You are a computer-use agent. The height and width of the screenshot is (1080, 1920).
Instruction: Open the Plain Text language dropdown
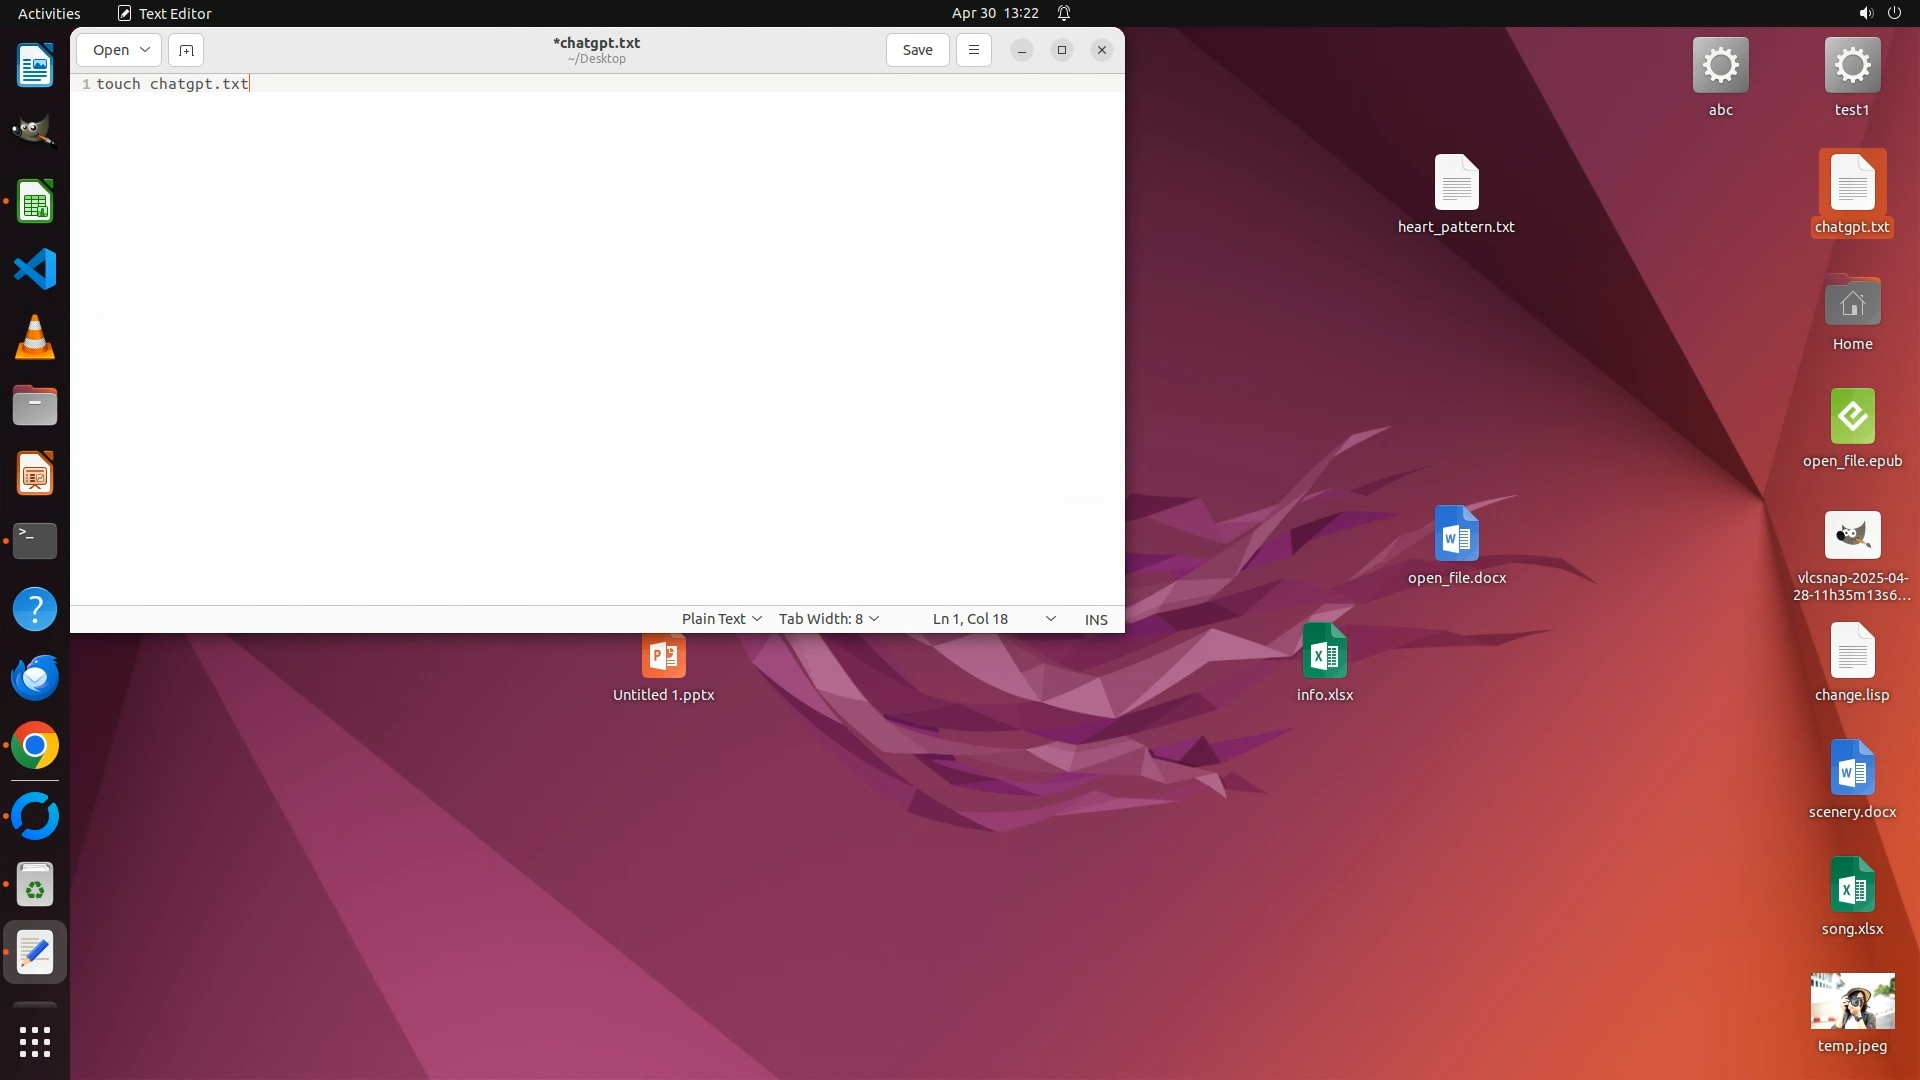[x=721, y=619]
